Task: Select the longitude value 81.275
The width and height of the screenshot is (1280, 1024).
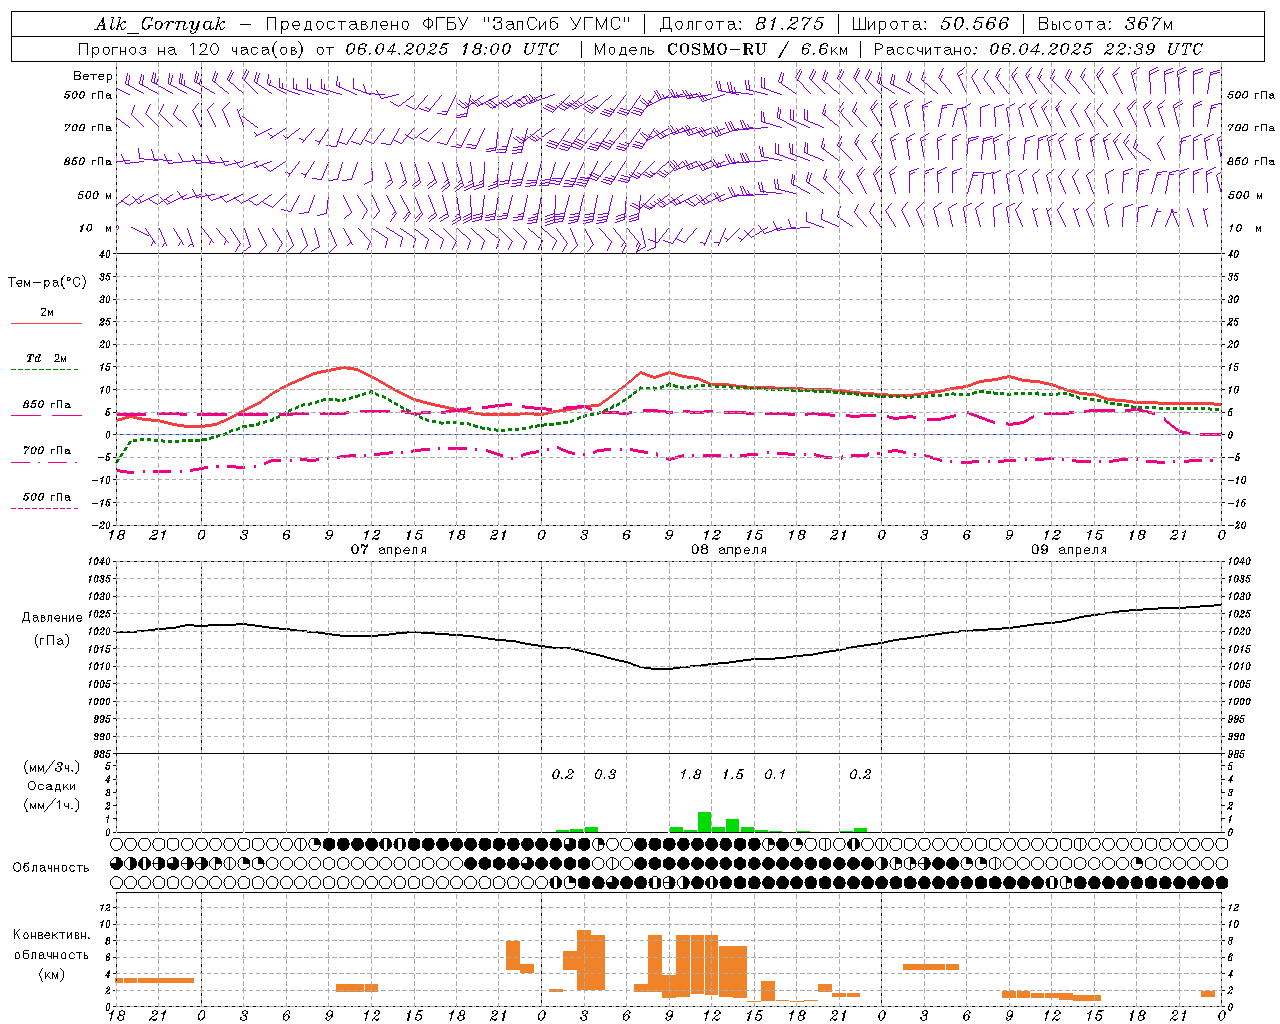Action: click(790, 24)
